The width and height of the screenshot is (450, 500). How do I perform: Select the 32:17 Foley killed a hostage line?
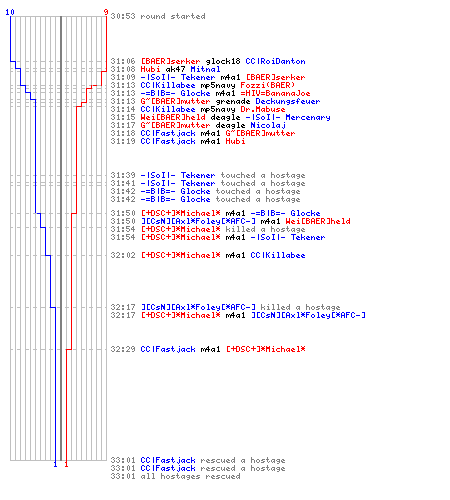[x=225, y=307]
